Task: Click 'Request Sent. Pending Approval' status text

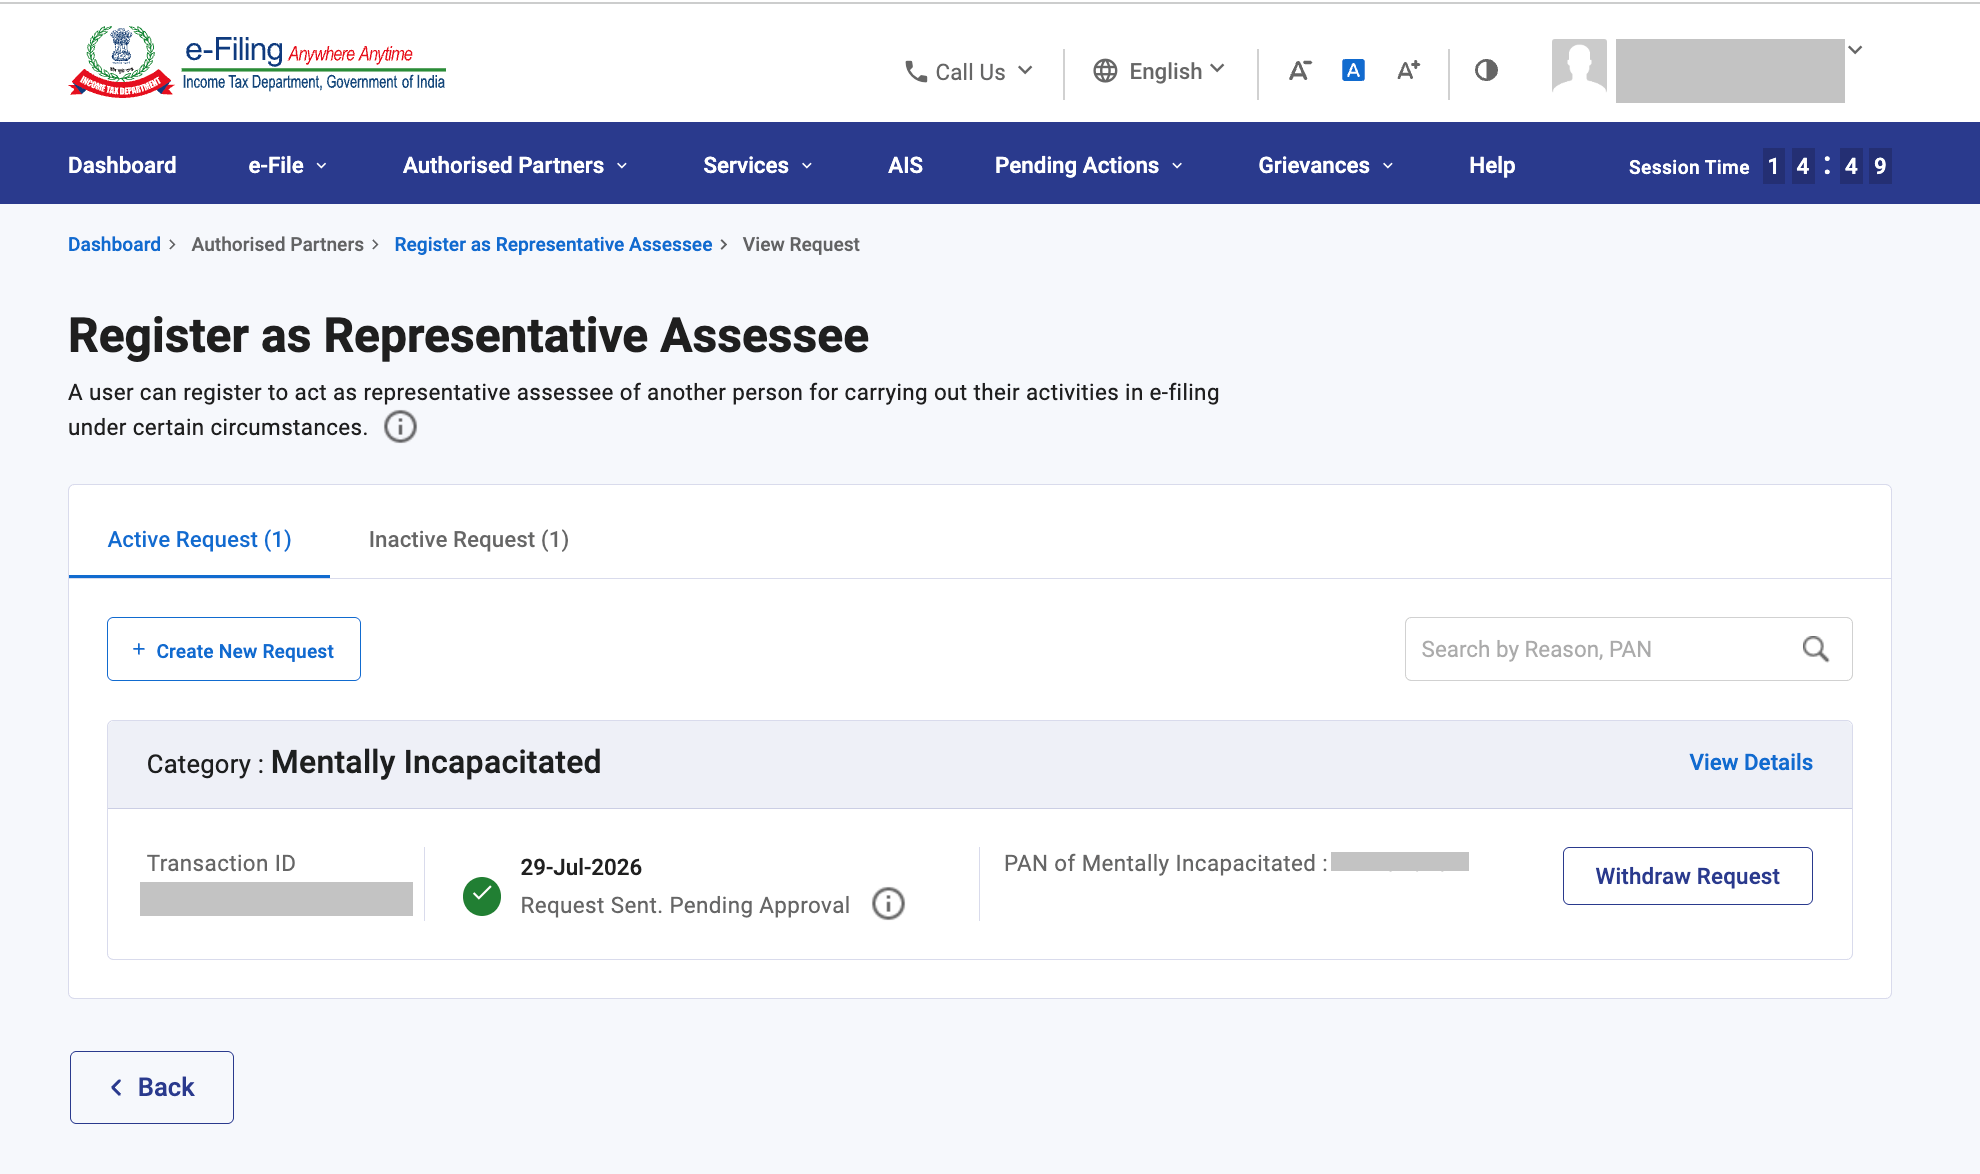Action: (x=685, y=905)
